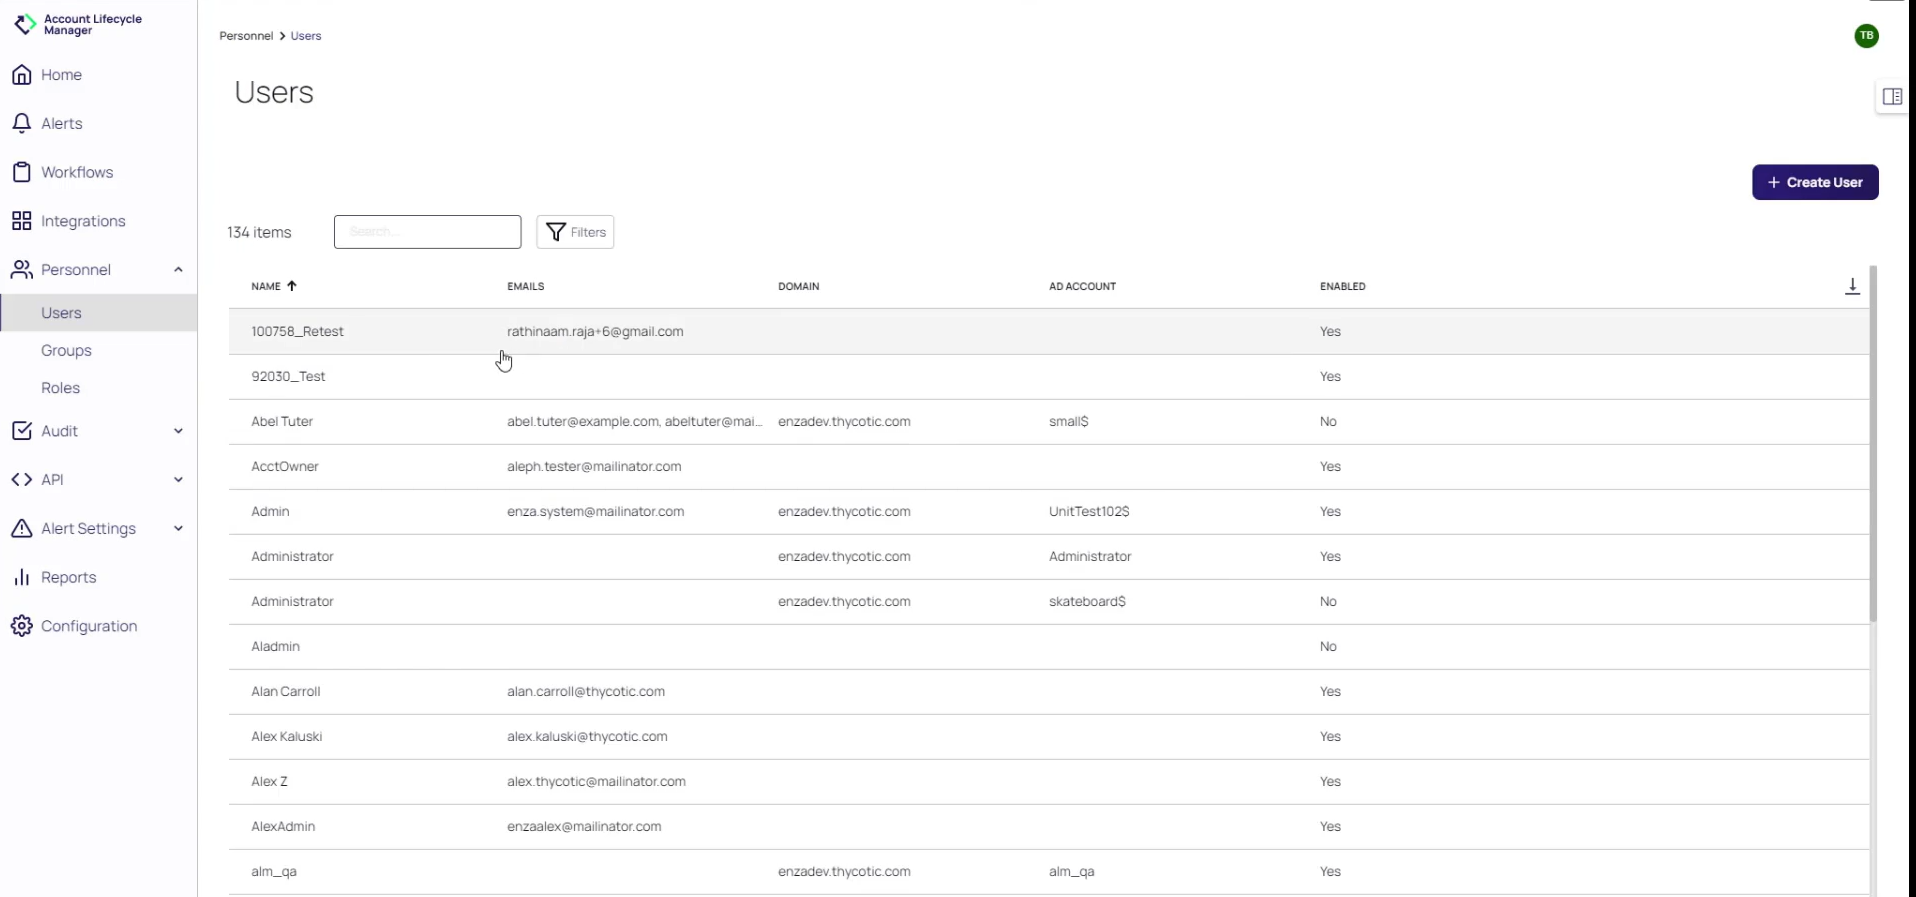Click the Create User button

pos(1814,182)
